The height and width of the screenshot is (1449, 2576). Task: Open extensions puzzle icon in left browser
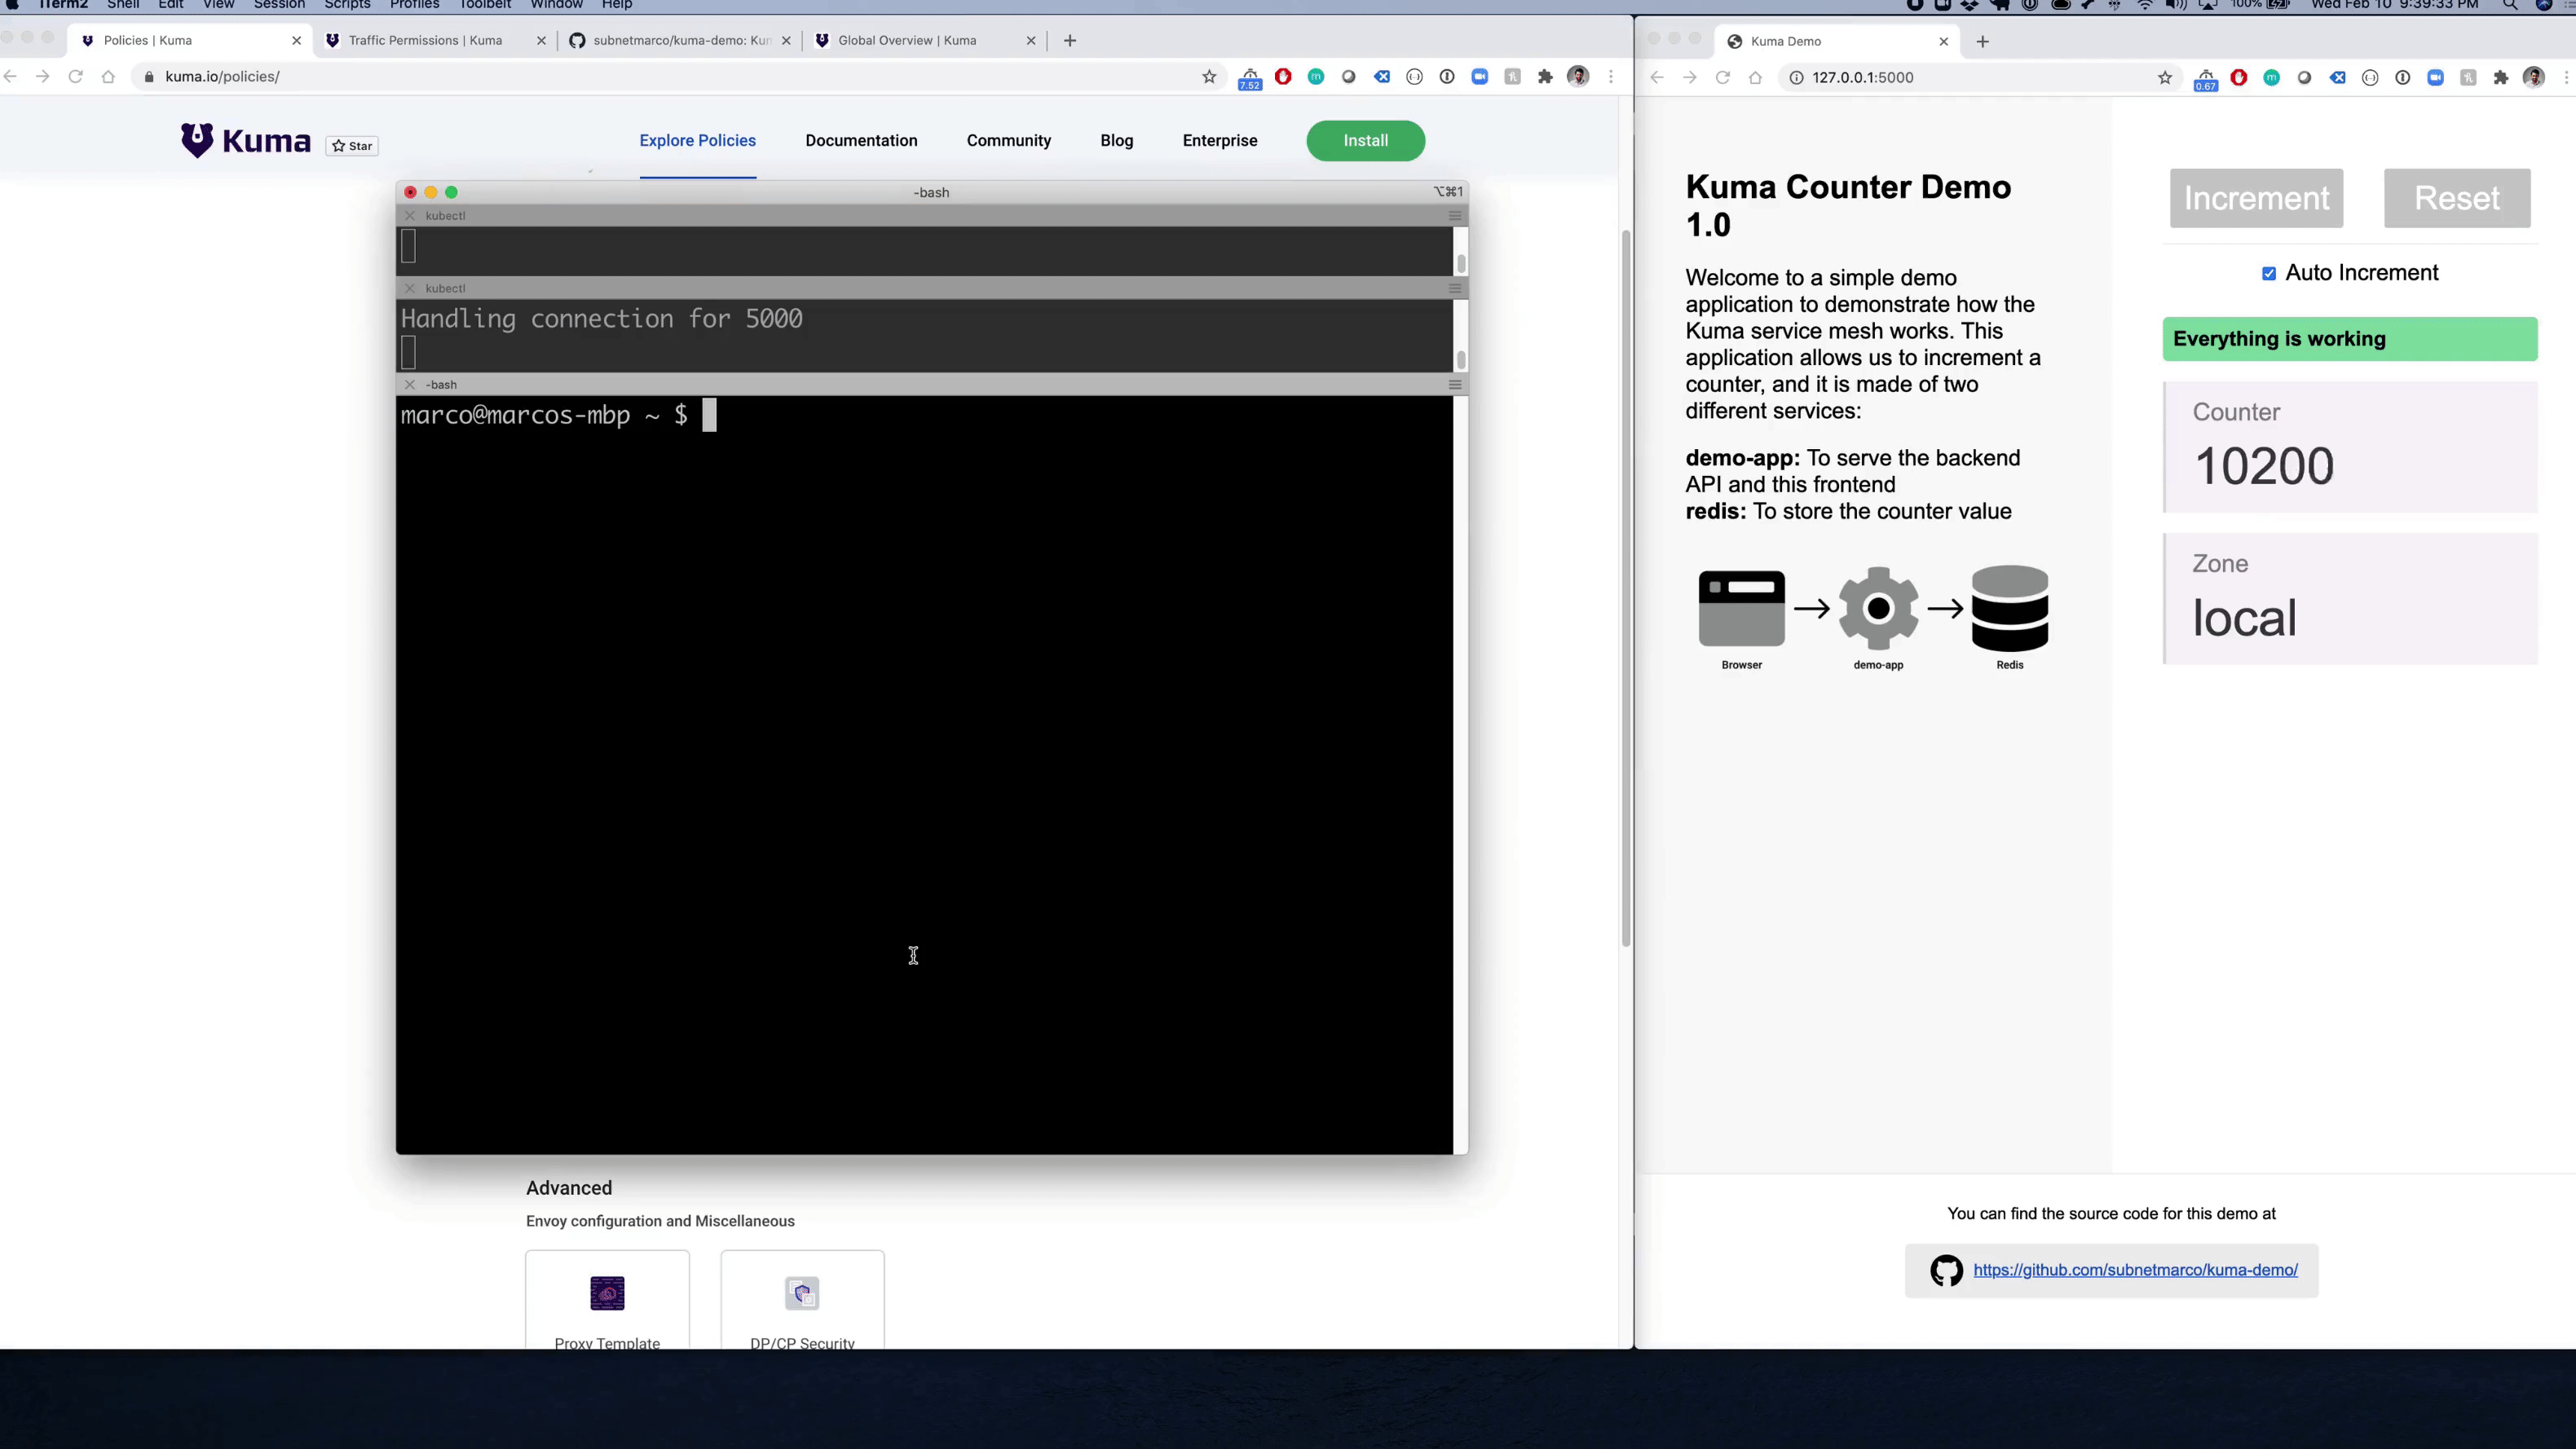point(1545,77)
